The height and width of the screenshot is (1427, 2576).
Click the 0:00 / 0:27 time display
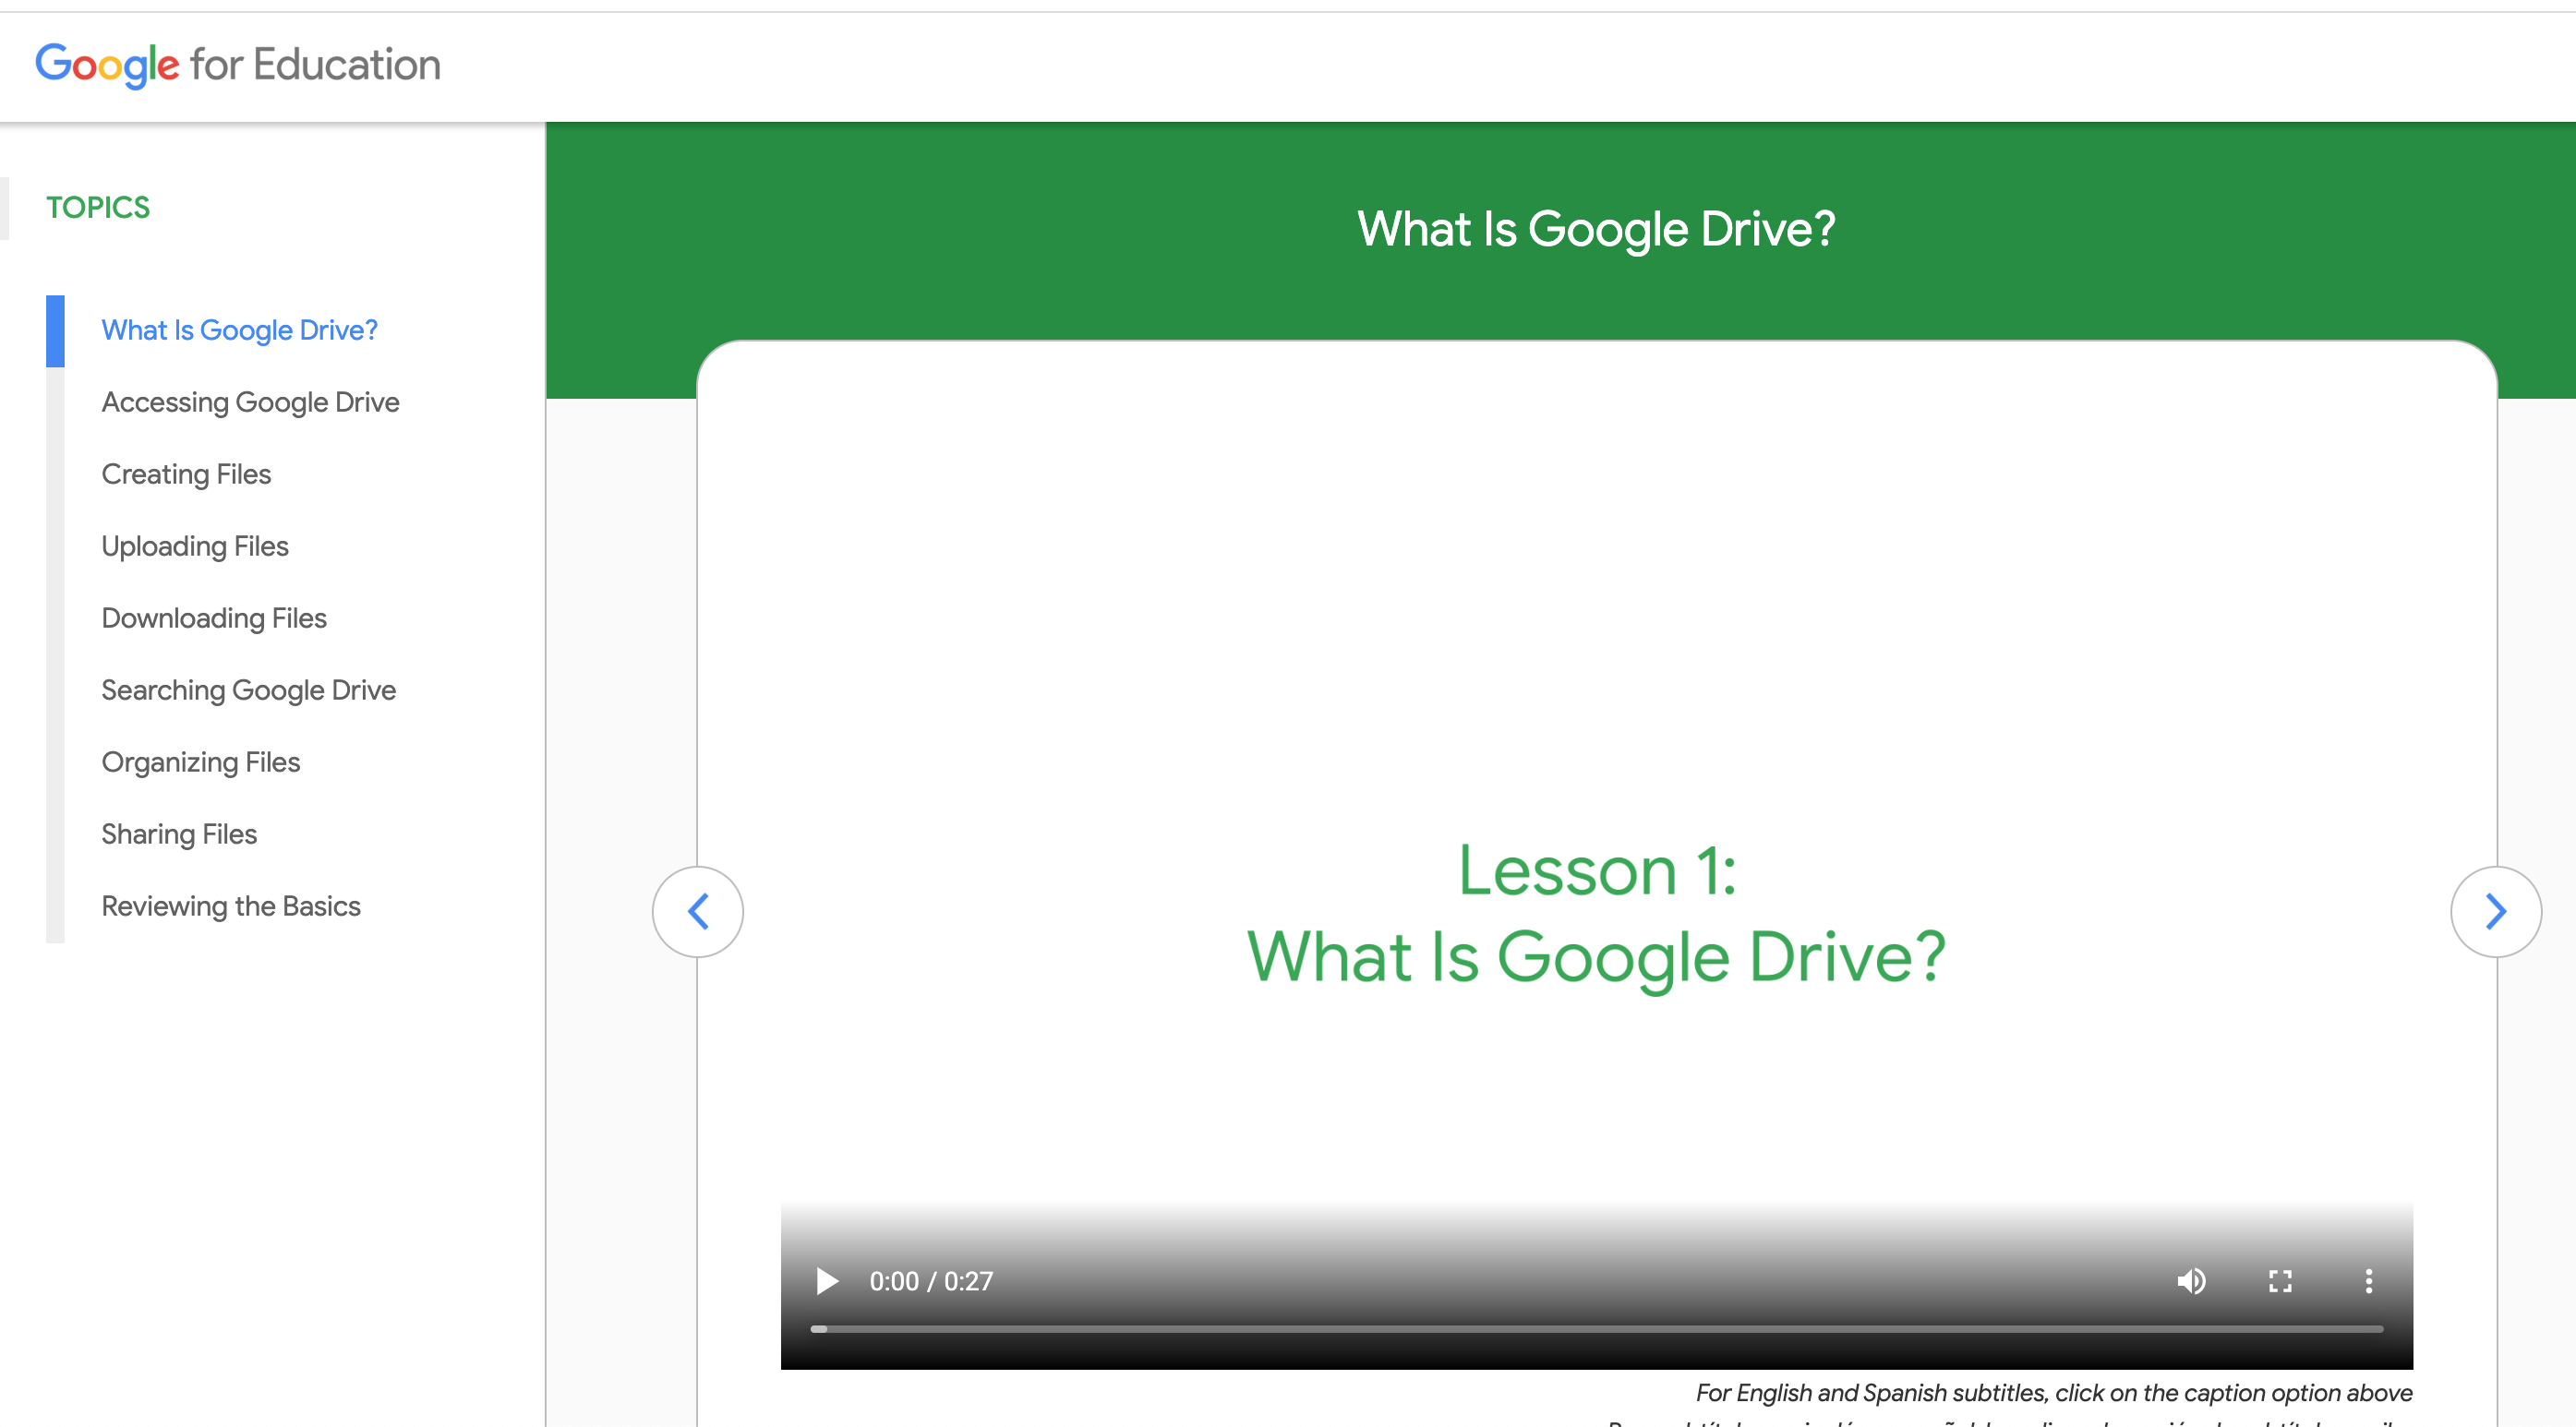click(931, 1281)
